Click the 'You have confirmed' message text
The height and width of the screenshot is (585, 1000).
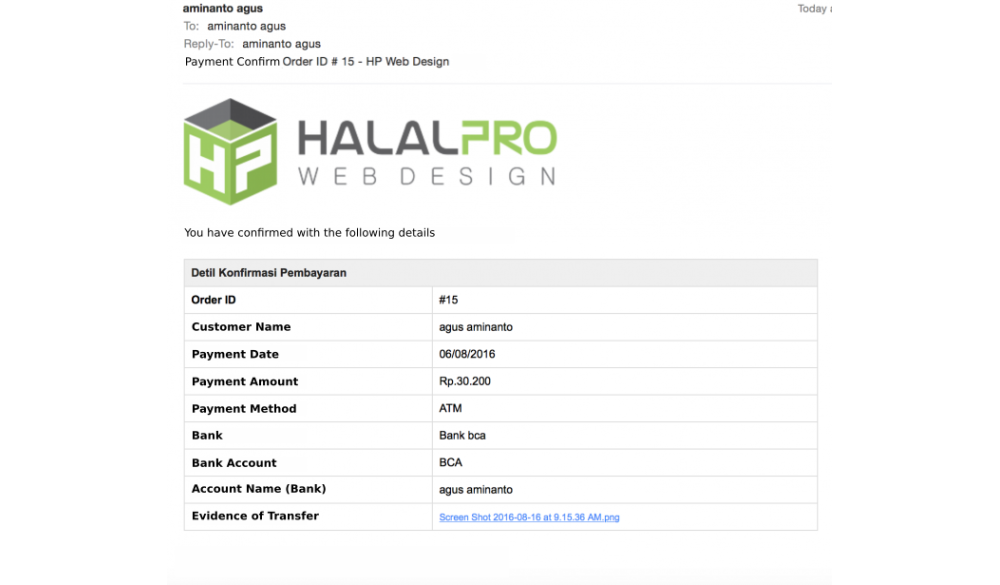[x=309, y=233]
